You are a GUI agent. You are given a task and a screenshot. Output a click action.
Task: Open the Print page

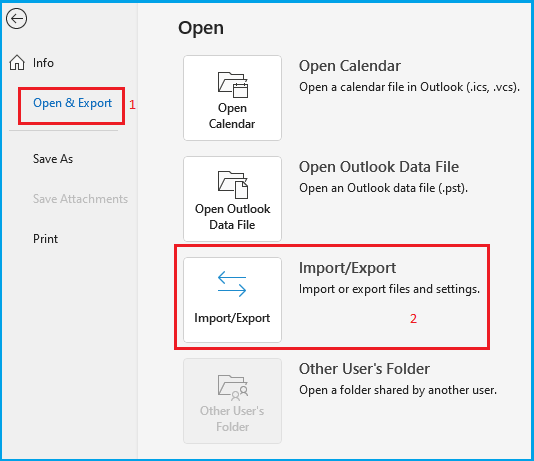click(45, 239)
